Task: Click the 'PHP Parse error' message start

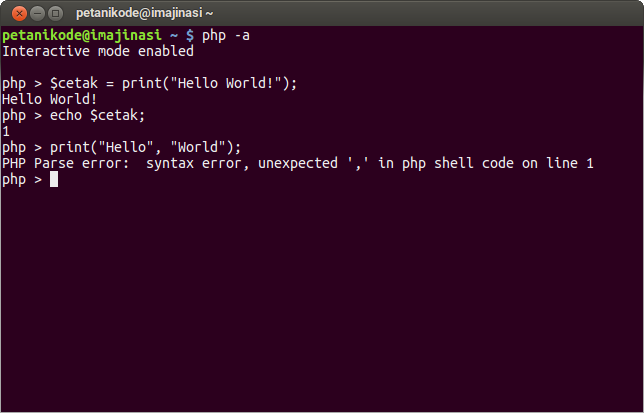Action: tap(65, 163)
